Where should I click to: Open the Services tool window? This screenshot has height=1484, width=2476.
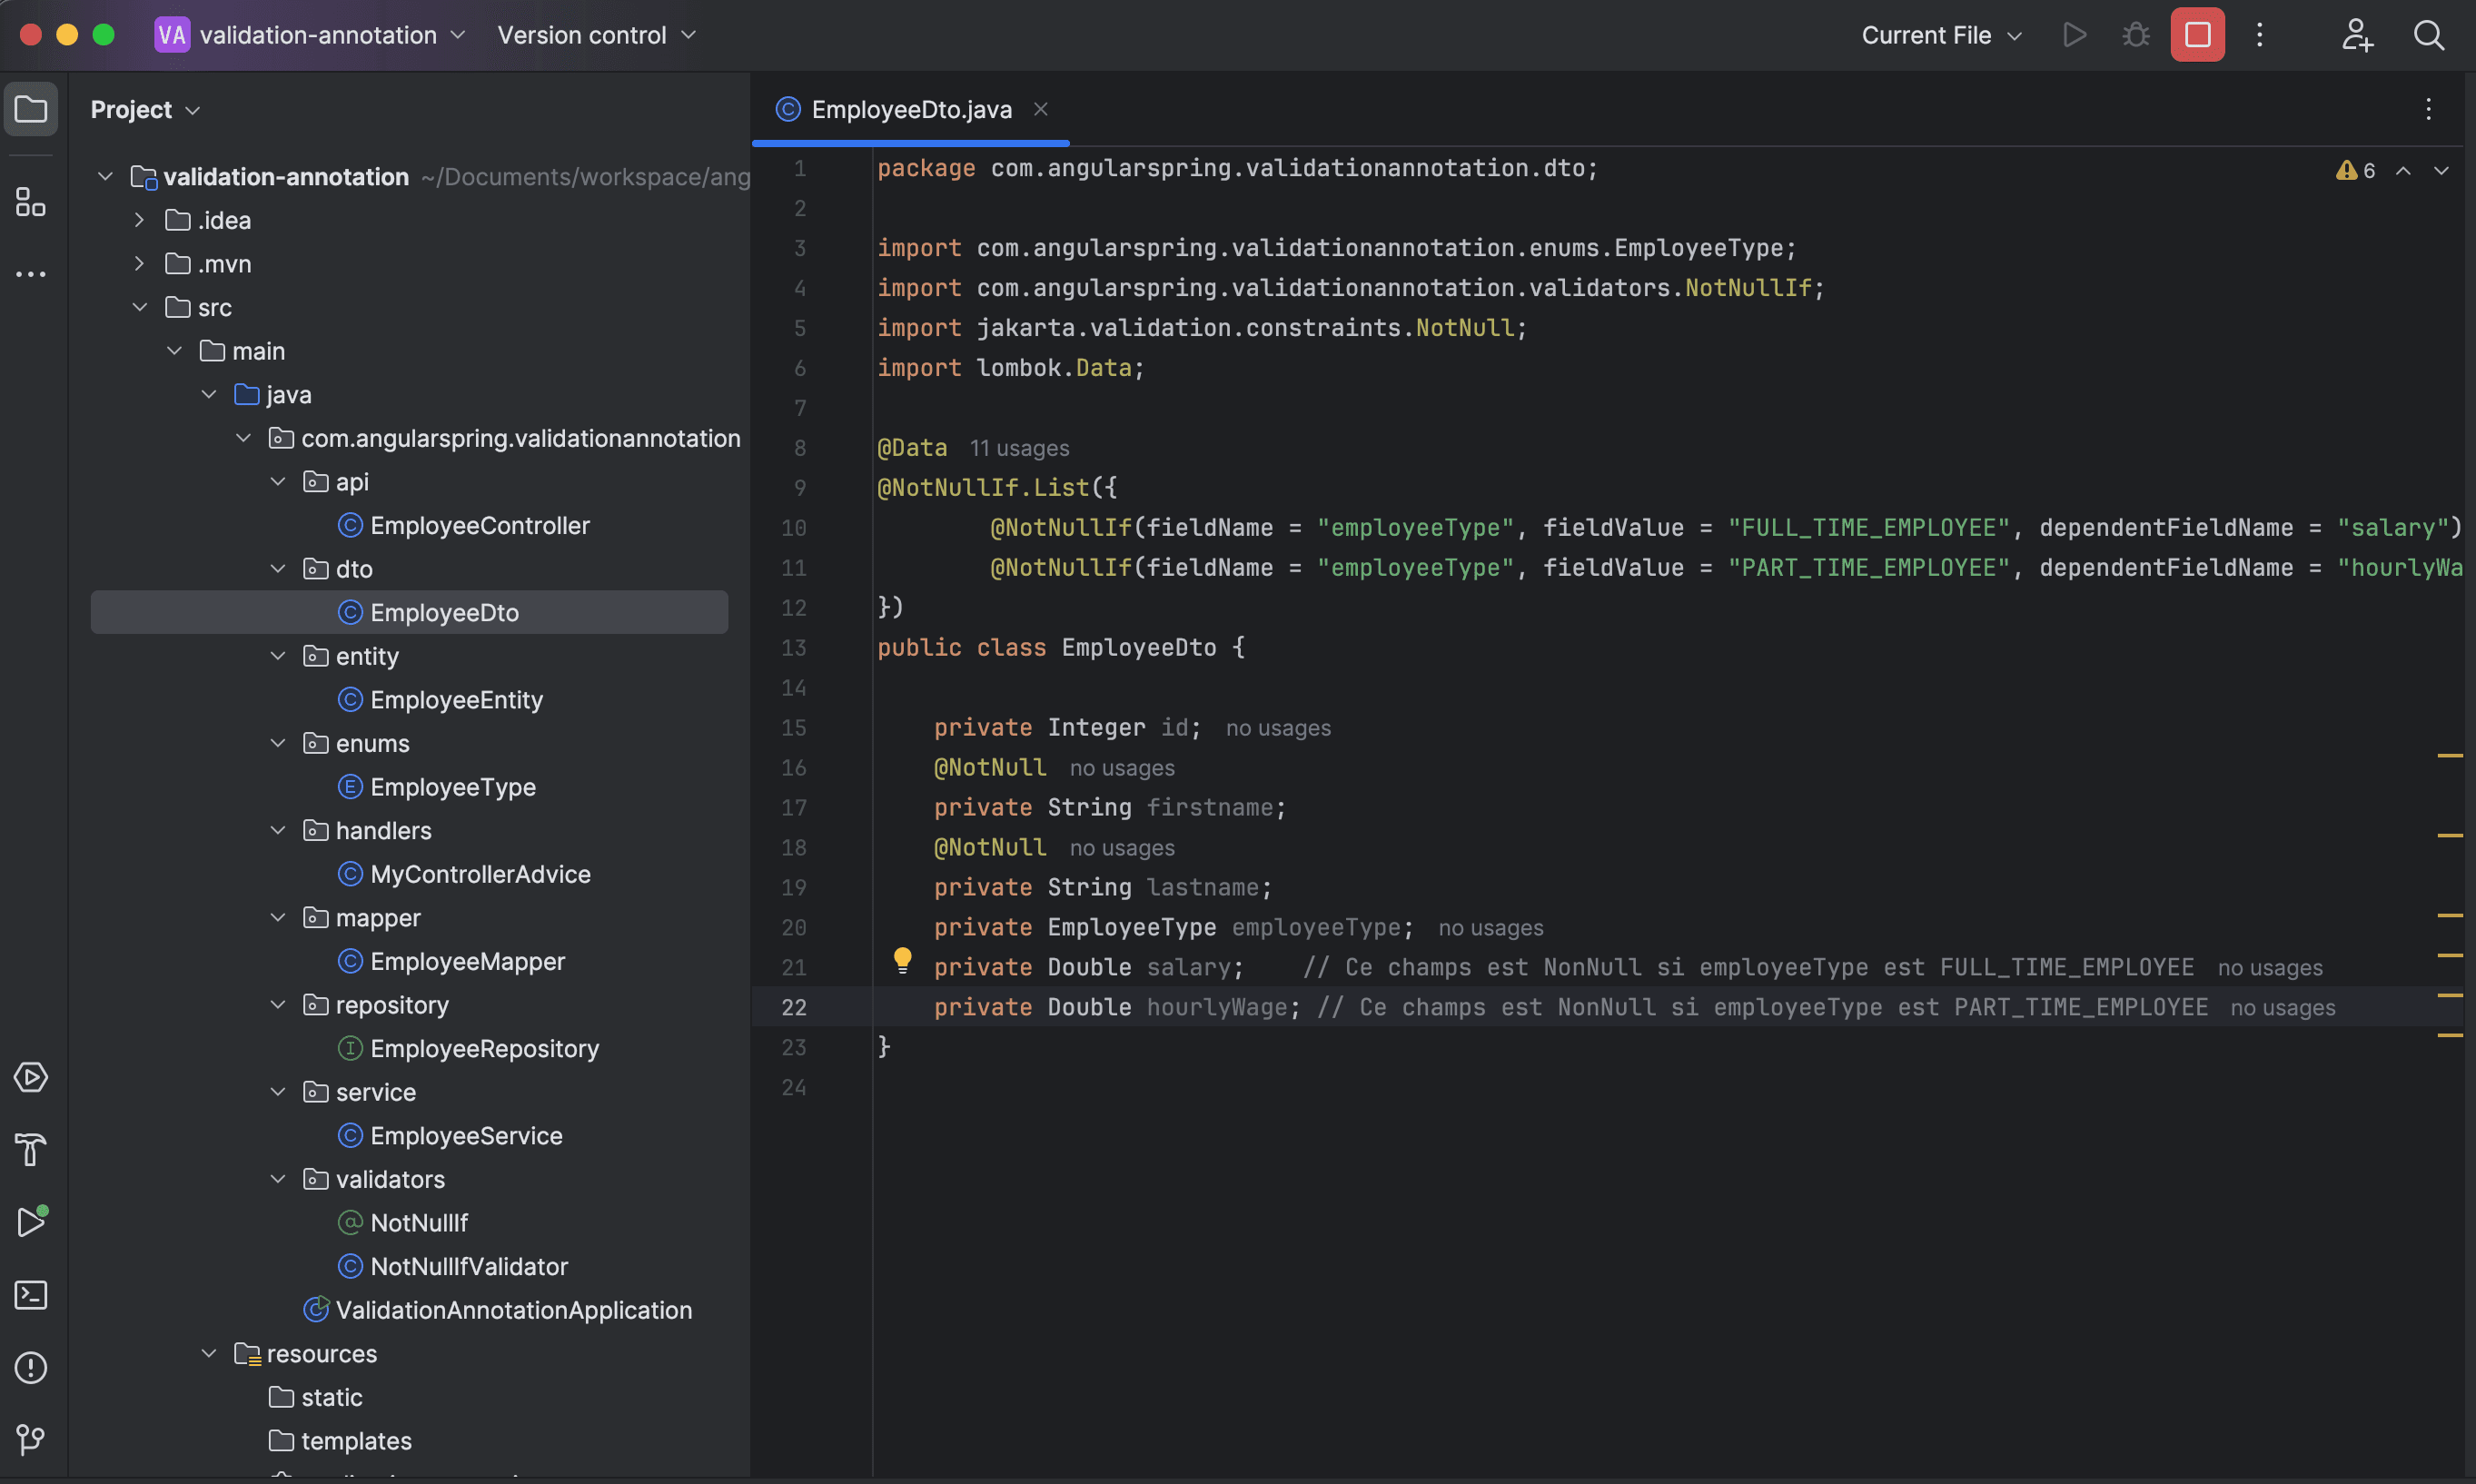(31, 1078)
